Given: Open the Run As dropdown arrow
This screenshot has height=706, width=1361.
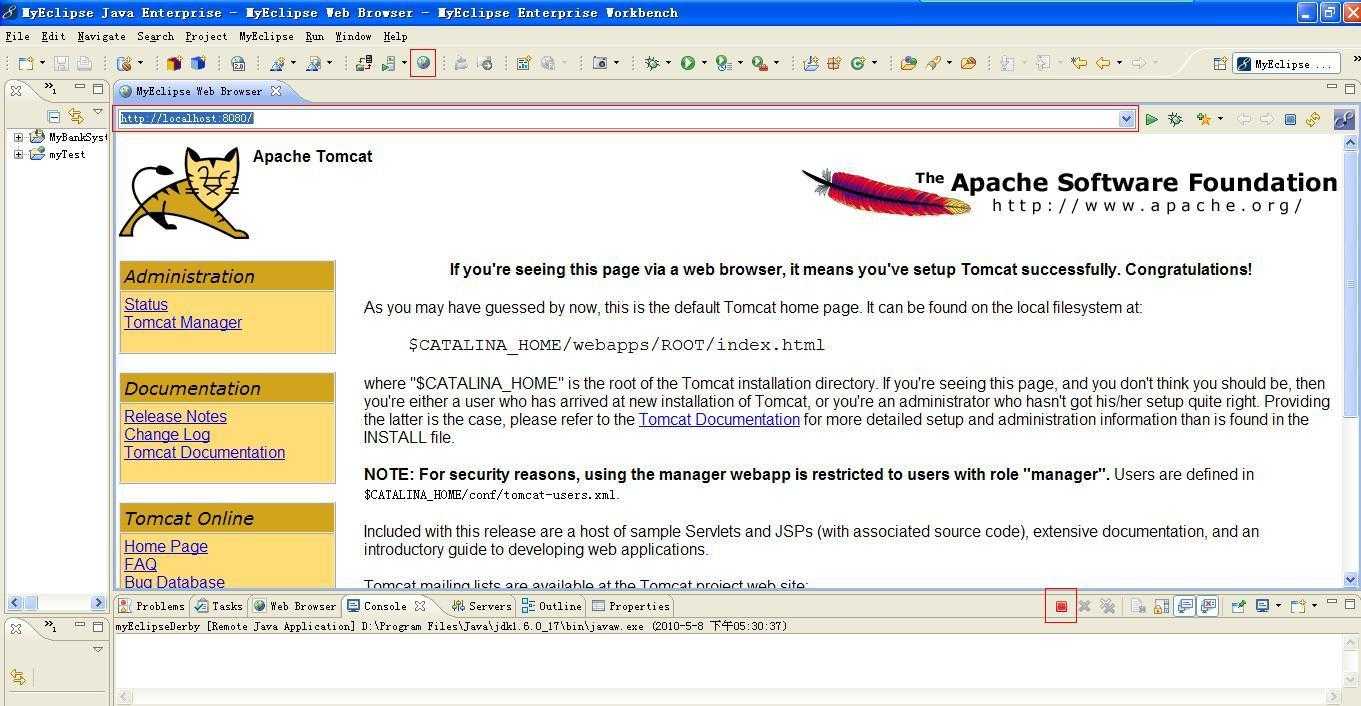Looking at the screenshot, I should [x=704, y=63].
